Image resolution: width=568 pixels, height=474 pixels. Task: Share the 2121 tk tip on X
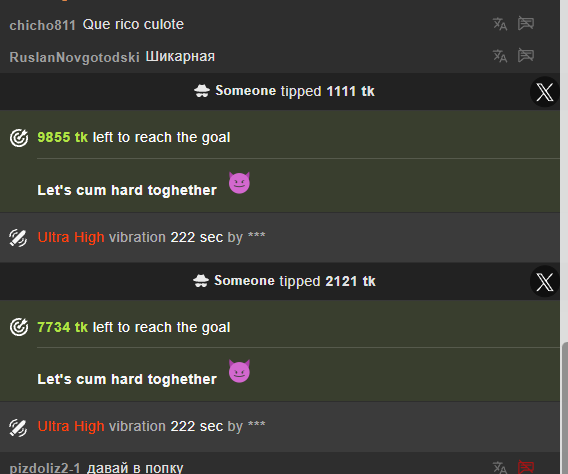(x=544, y=282)
